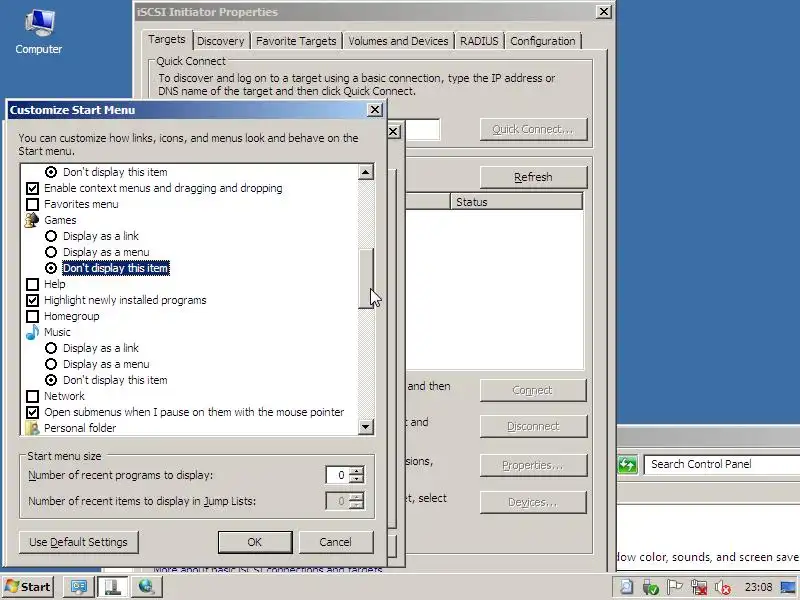The height and width of the screenshot is (600, 800).
Task: Open the Action Center flag icon
Action: click(674, 587)
